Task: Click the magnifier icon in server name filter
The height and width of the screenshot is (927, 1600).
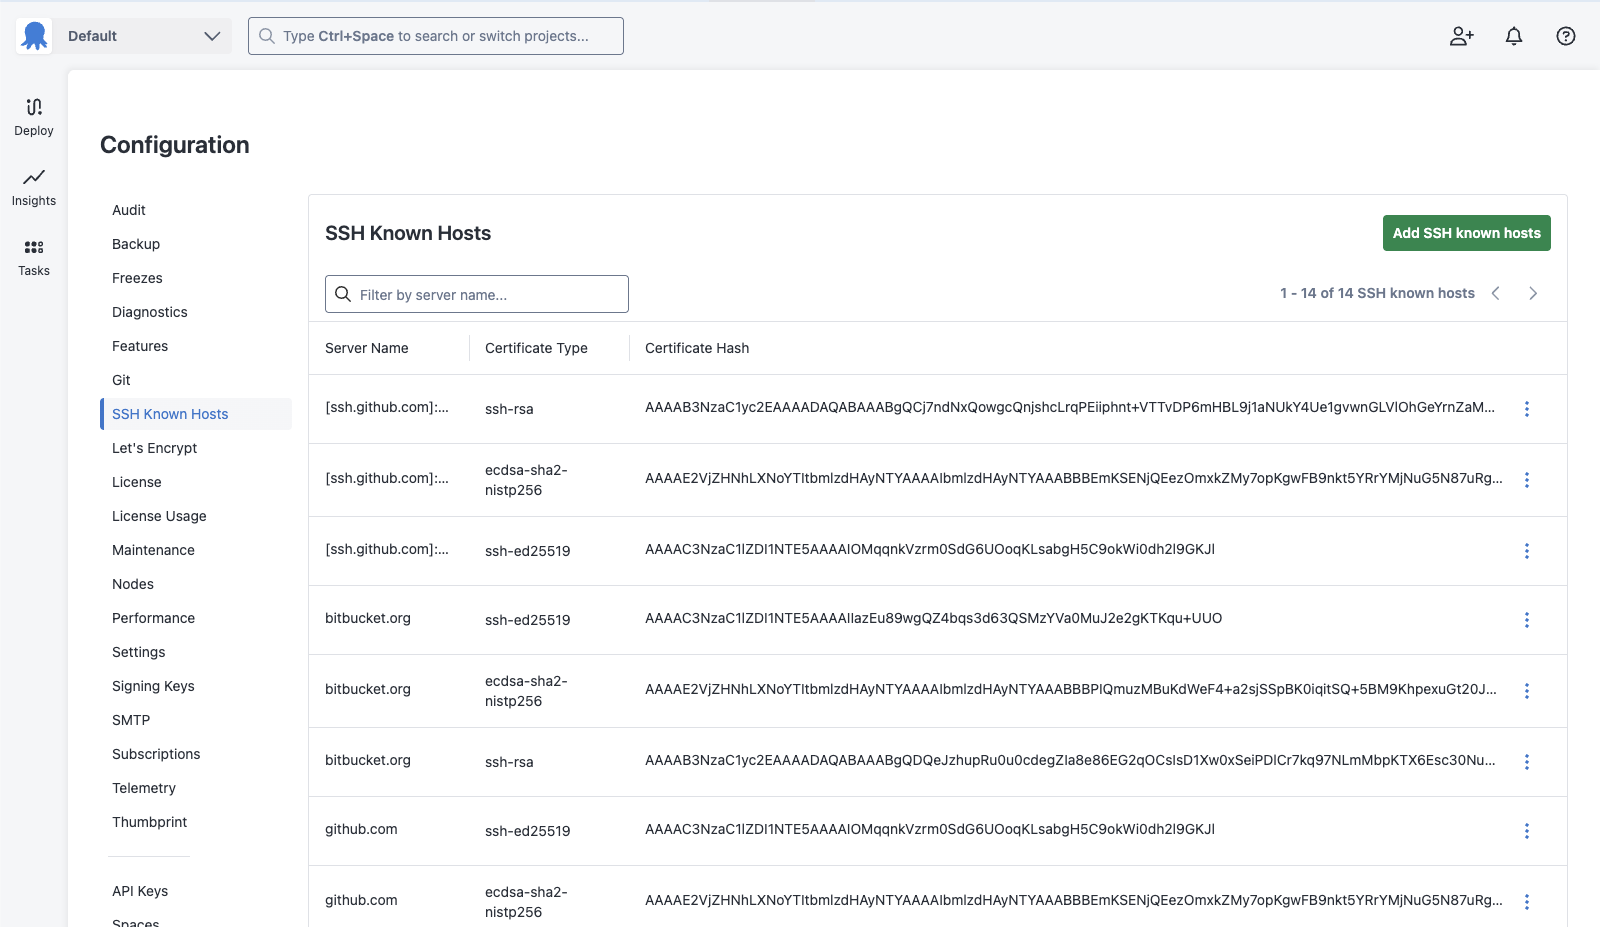Action: coord(343,294)
